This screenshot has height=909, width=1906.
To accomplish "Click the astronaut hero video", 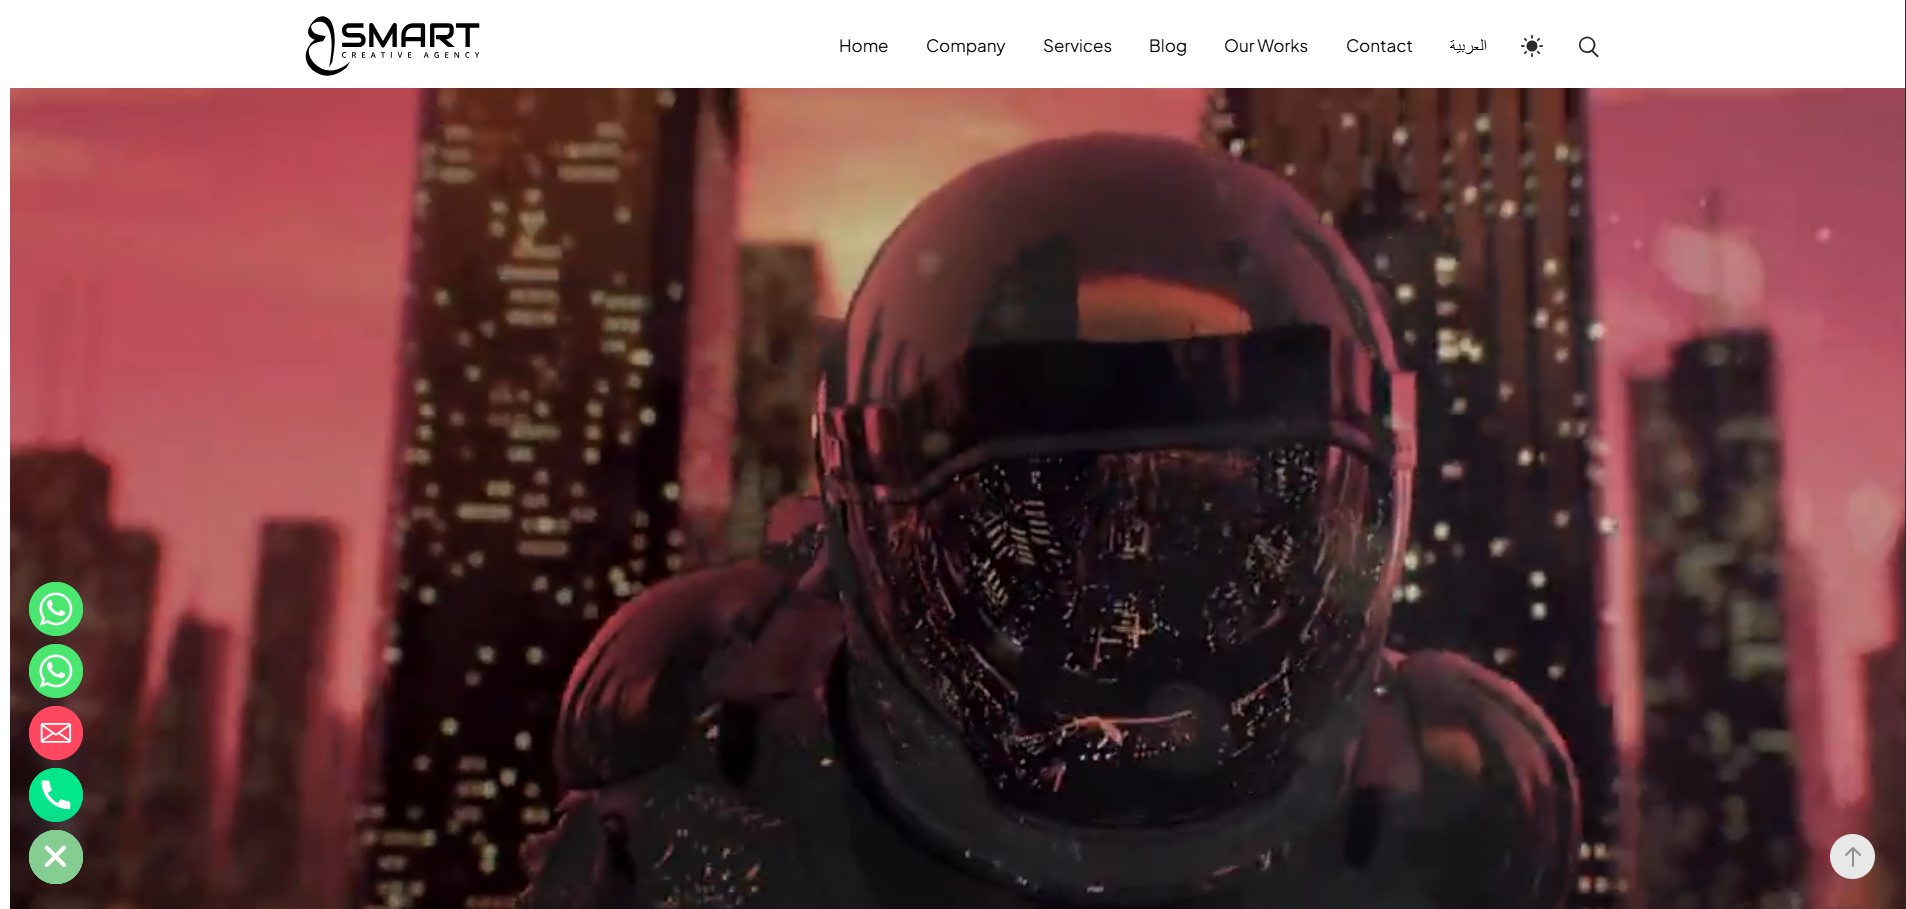I will click(957, 498).
